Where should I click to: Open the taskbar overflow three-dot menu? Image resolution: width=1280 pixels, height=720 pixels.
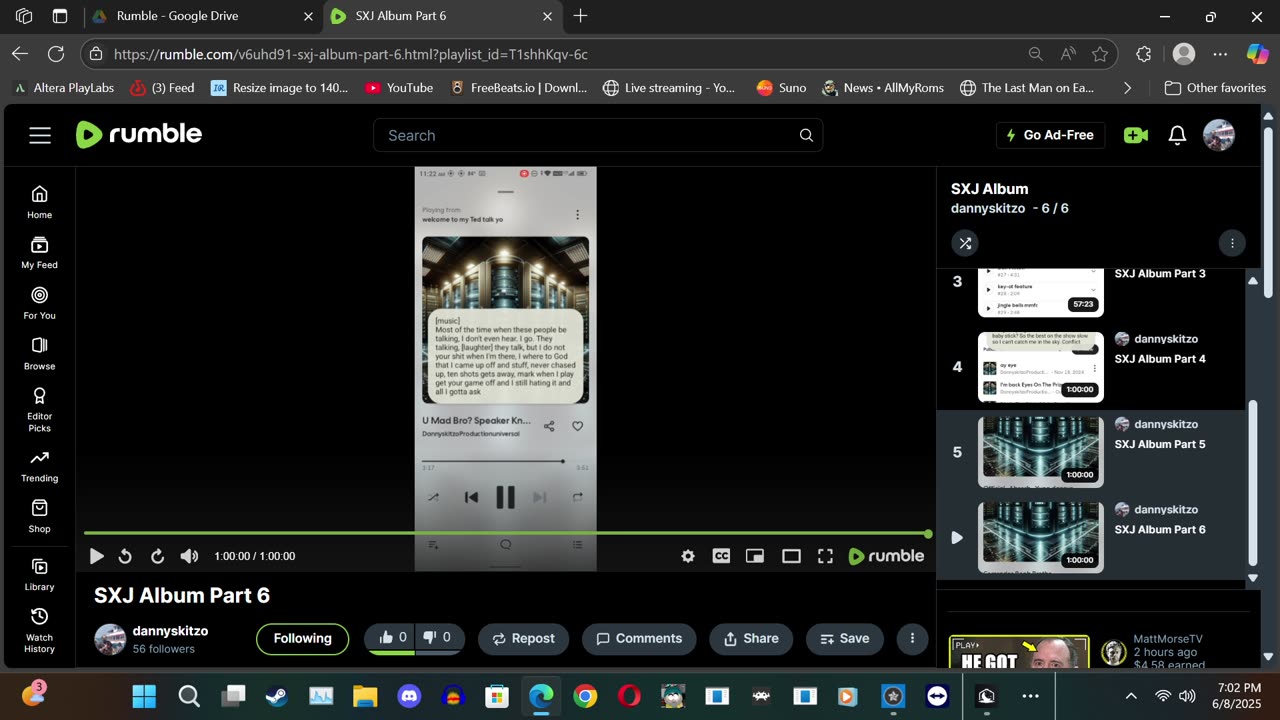tap(1030, 696)
